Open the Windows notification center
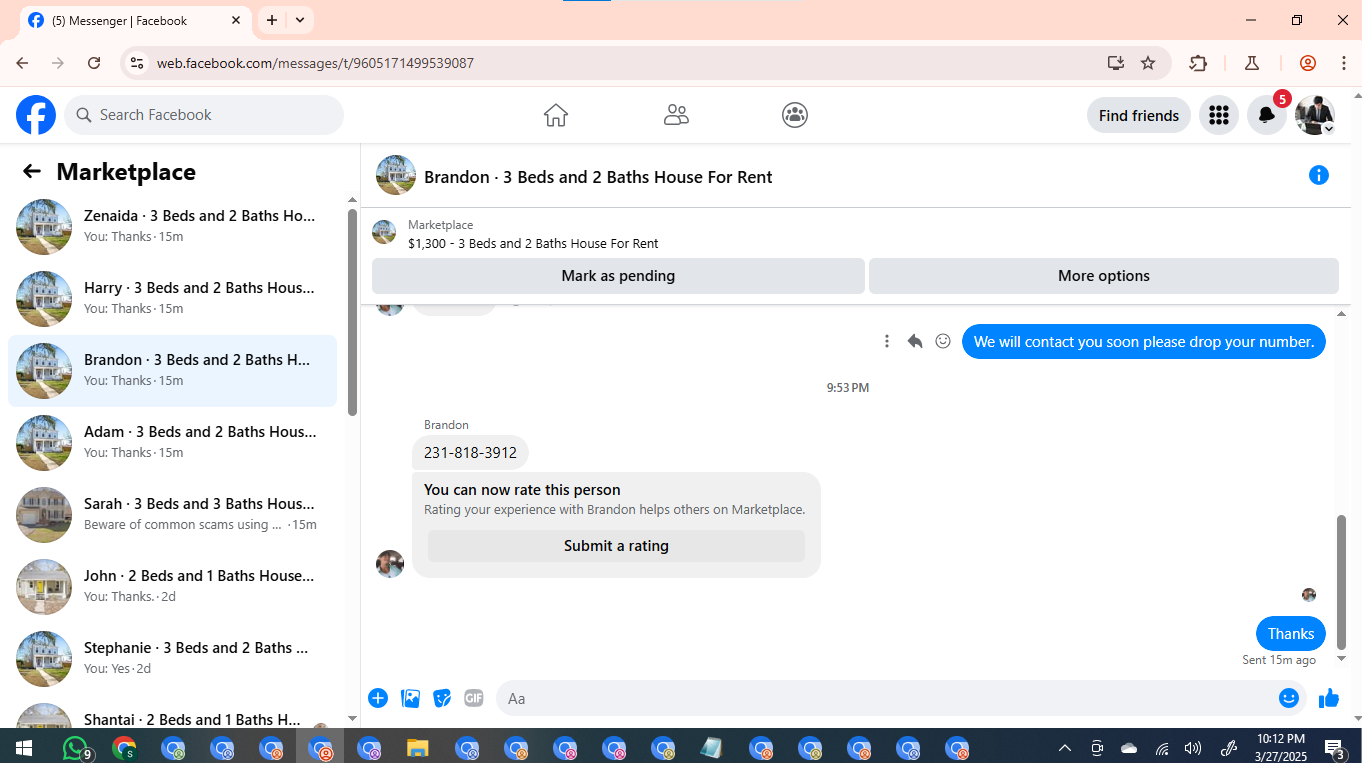Screen dimensions: 1362x763 [1334, 747]
